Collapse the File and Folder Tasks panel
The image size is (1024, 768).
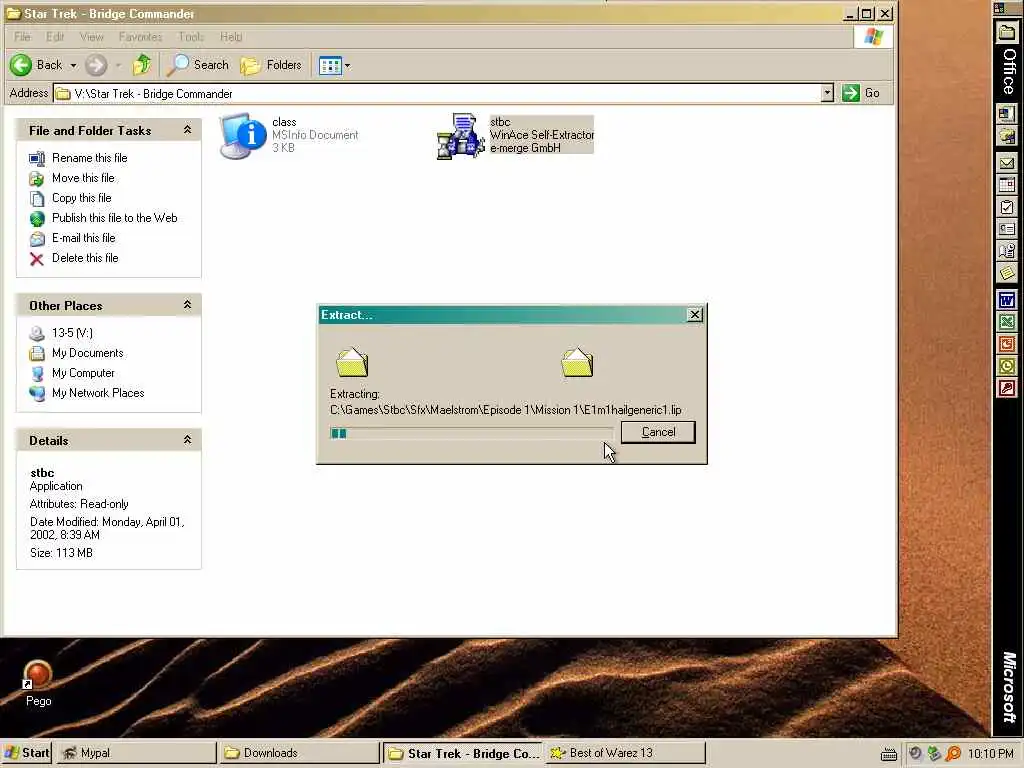[x=187, y=130]
